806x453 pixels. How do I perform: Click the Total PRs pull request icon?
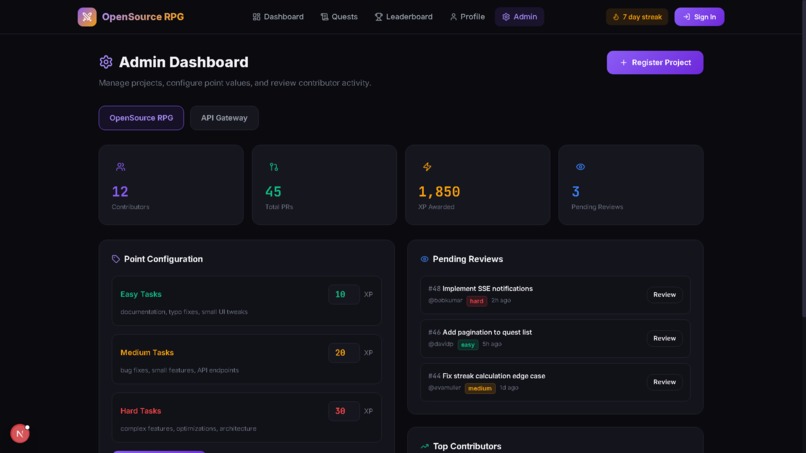273,167
